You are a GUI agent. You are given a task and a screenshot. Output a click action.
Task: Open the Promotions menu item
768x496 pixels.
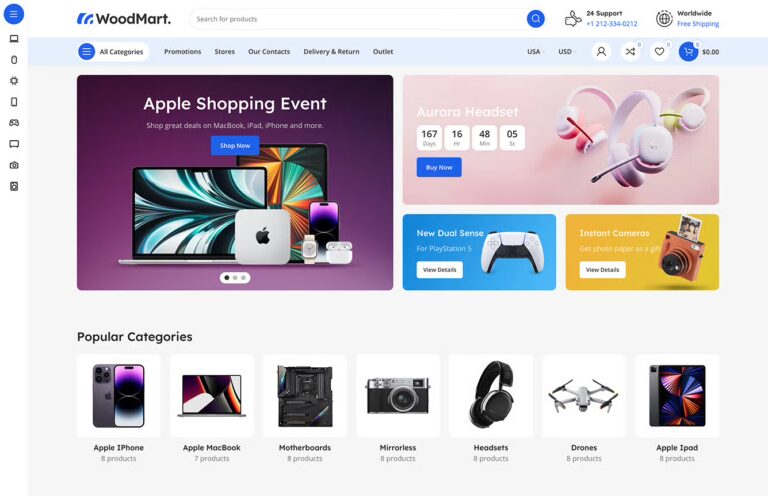click(183, 51)
